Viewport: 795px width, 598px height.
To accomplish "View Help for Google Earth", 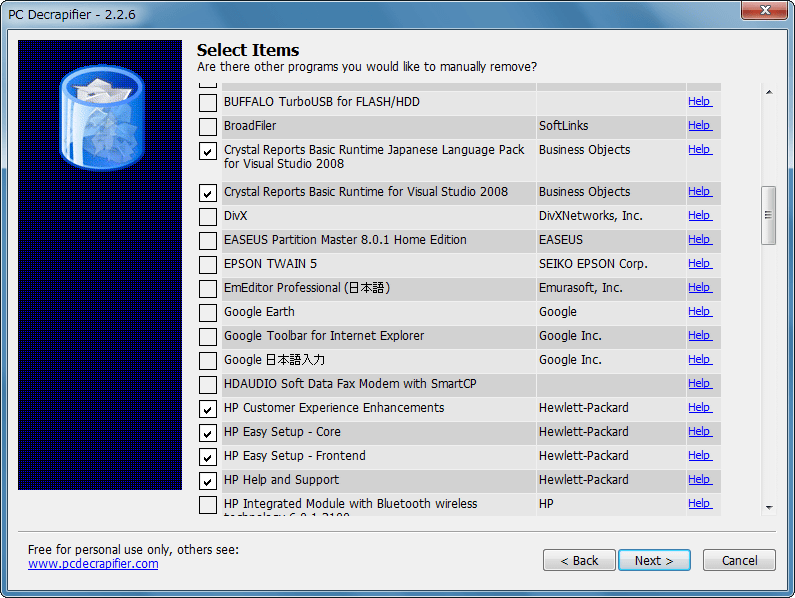I will tap(700, 311).
